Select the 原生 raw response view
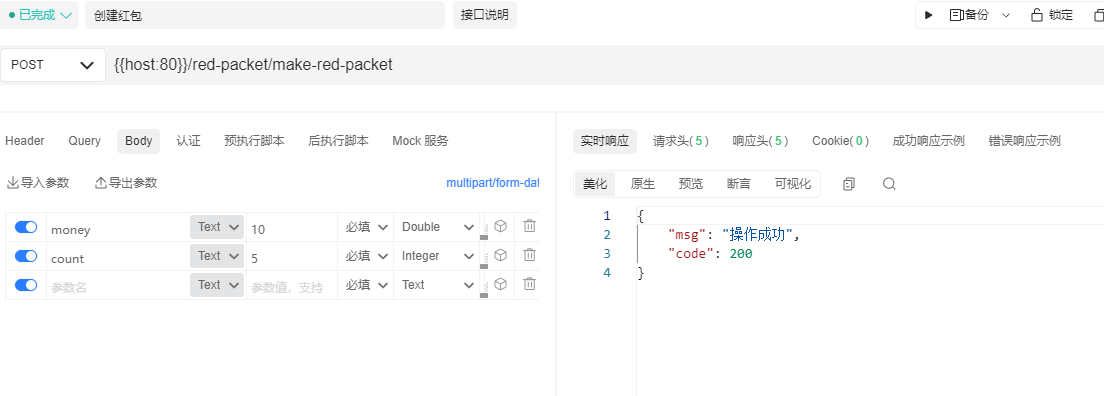1104x396 pixels. pyautogui.click(x=642, y=184)
